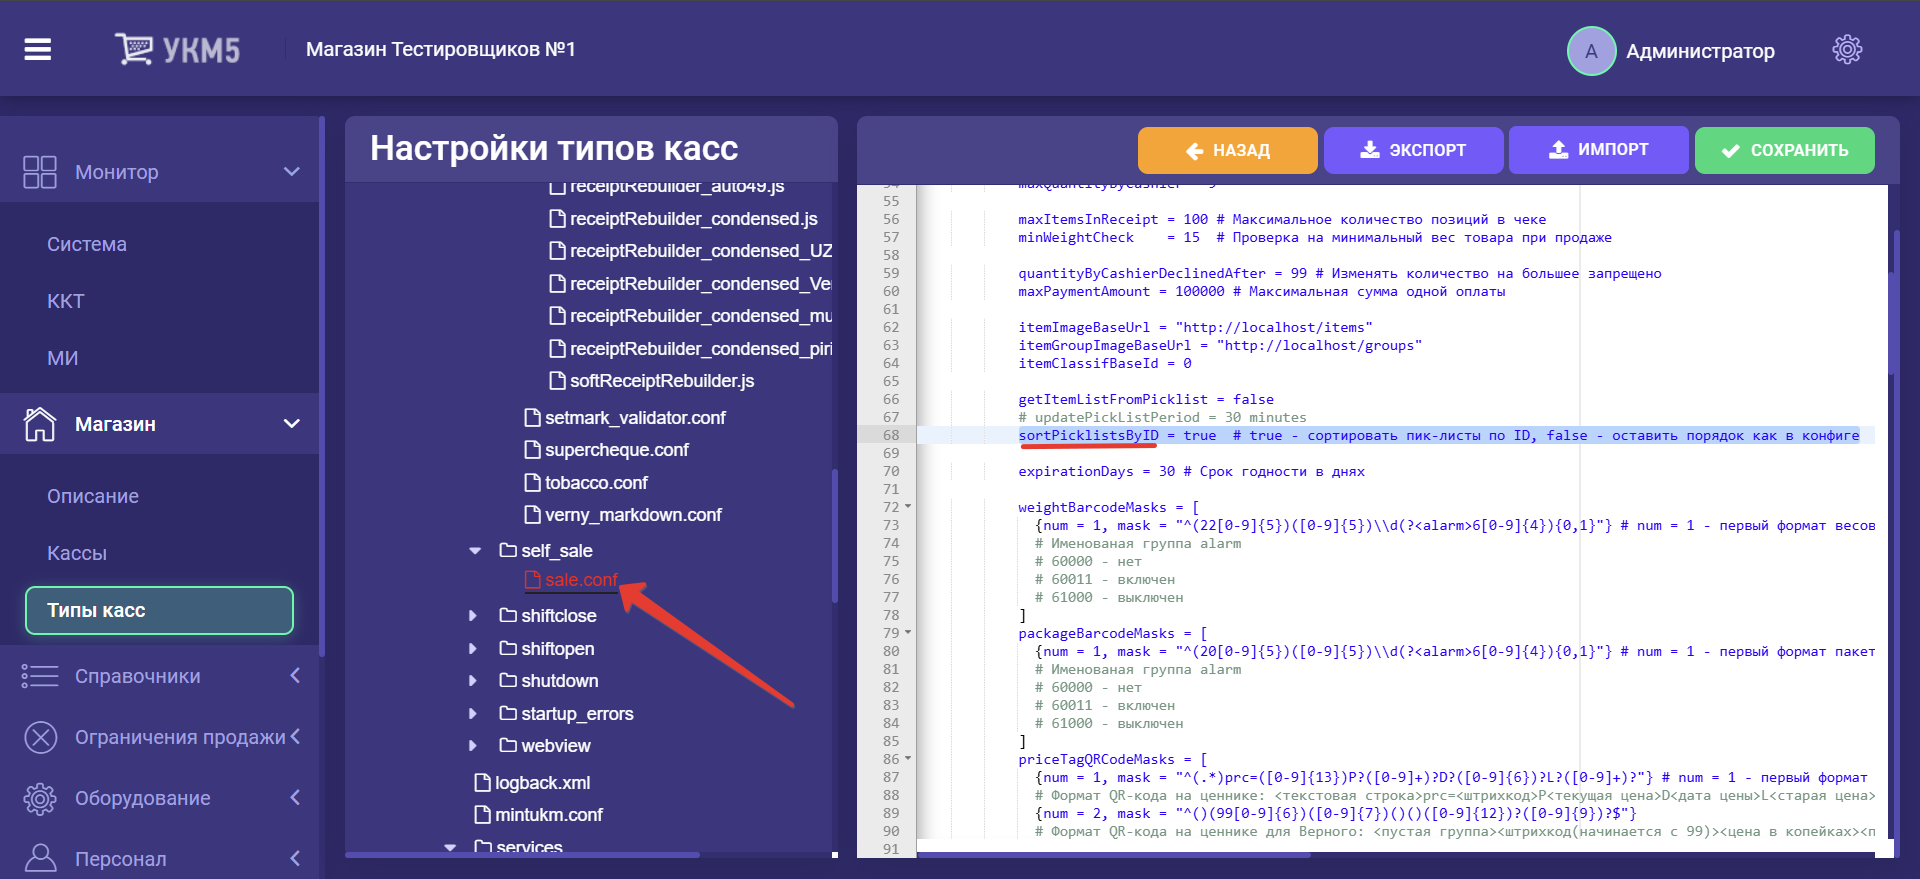Click the Монитор dashboard icon
The width and height of the screenshot is (1920, 879).
click(x=40, y=172)
